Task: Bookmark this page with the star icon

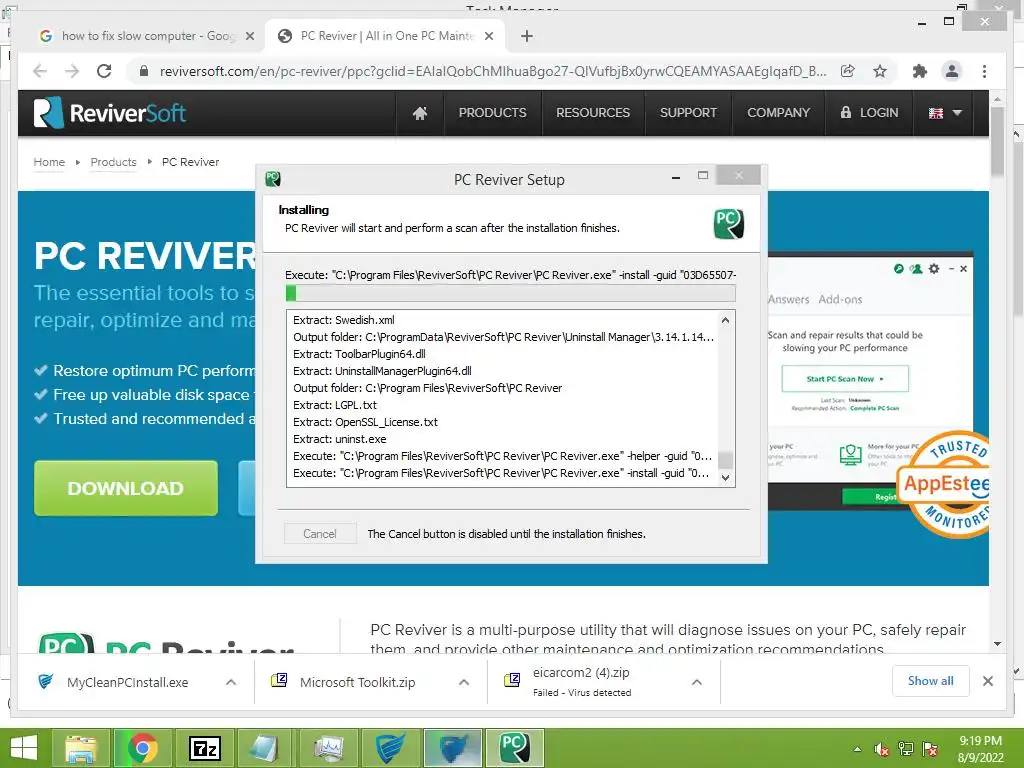Action: [x=880, y=71]
